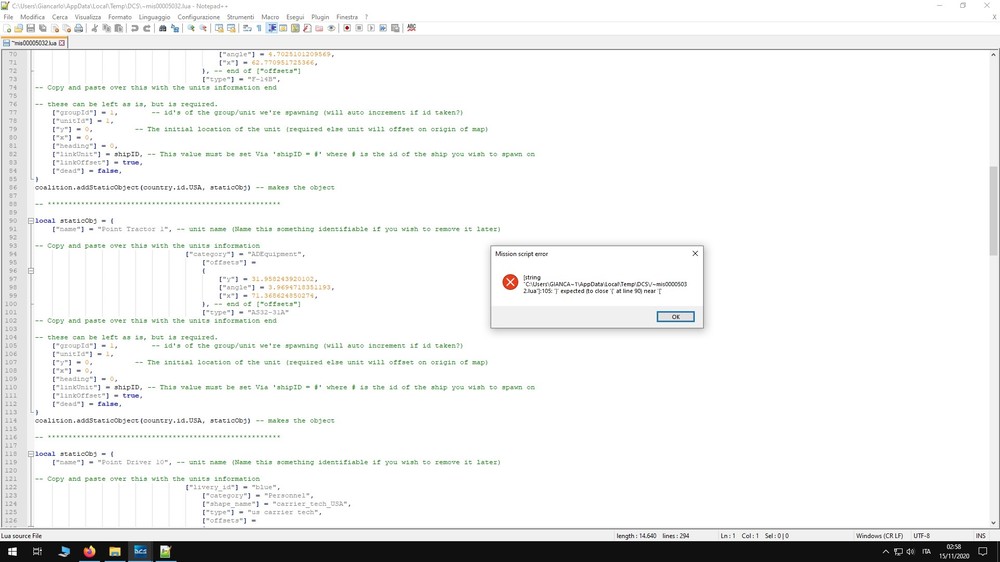
Task: Open the Cerca menu
Action: coord(60,17)
